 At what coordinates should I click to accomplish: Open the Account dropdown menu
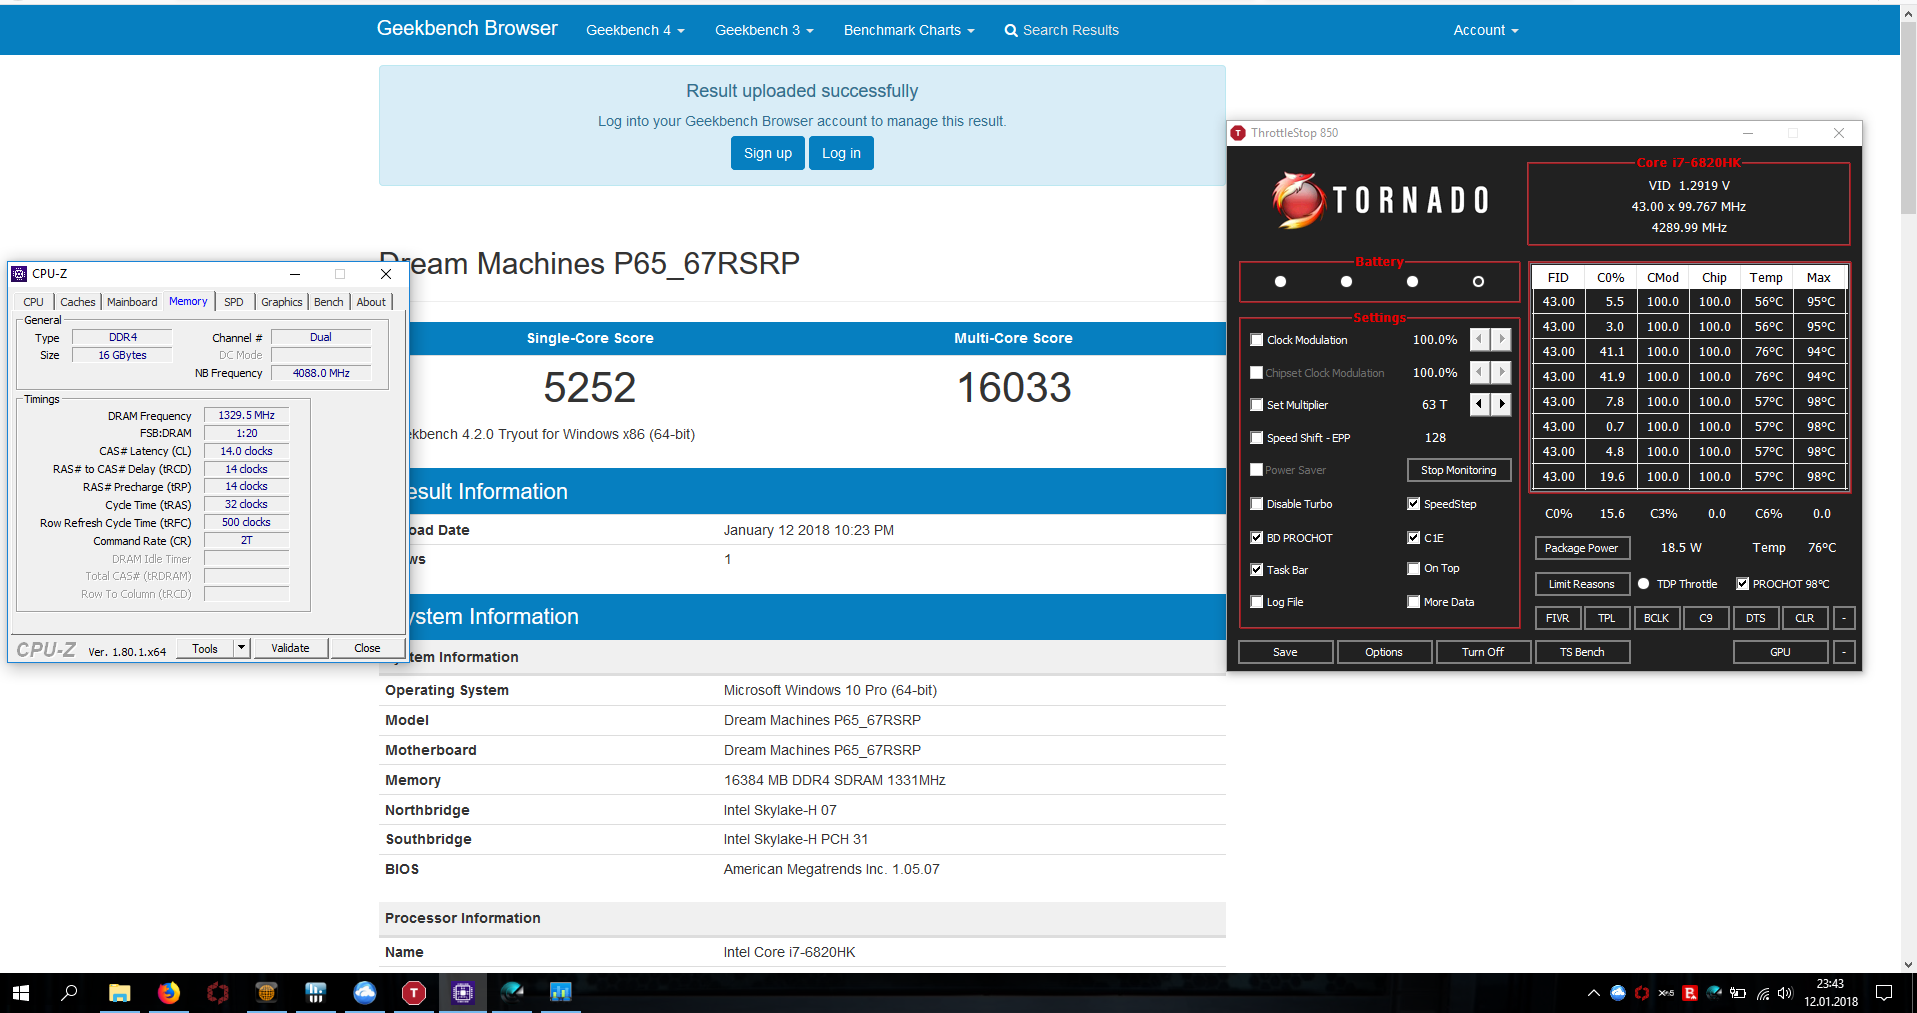(x=1486, y=30)
